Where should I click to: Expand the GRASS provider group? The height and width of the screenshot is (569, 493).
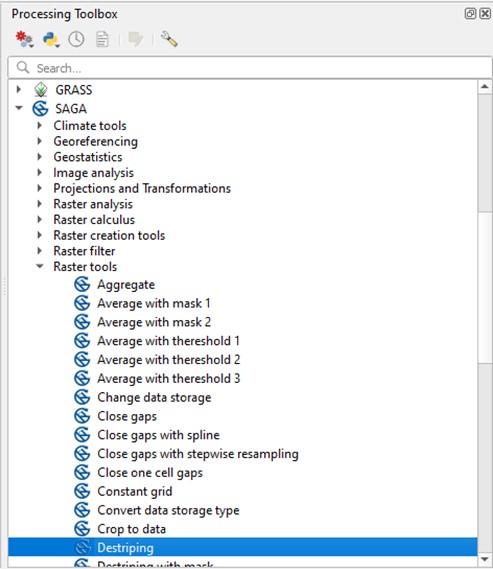click(19, 89)
